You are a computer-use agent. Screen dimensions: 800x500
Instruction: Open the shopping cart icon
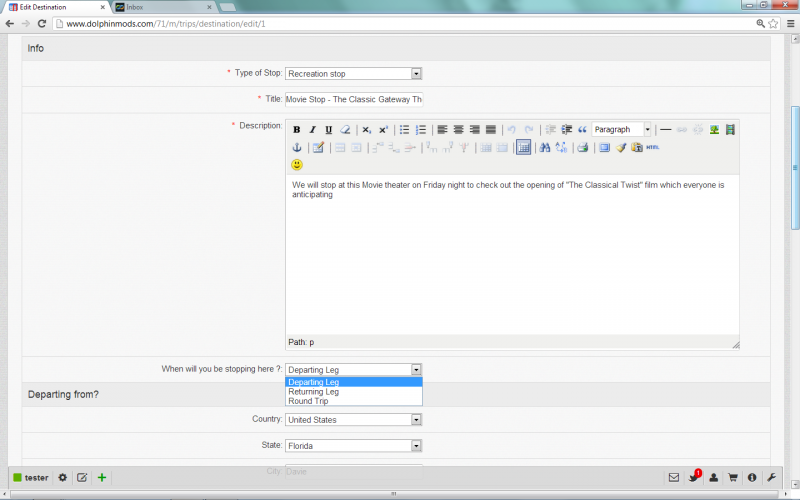733,478
